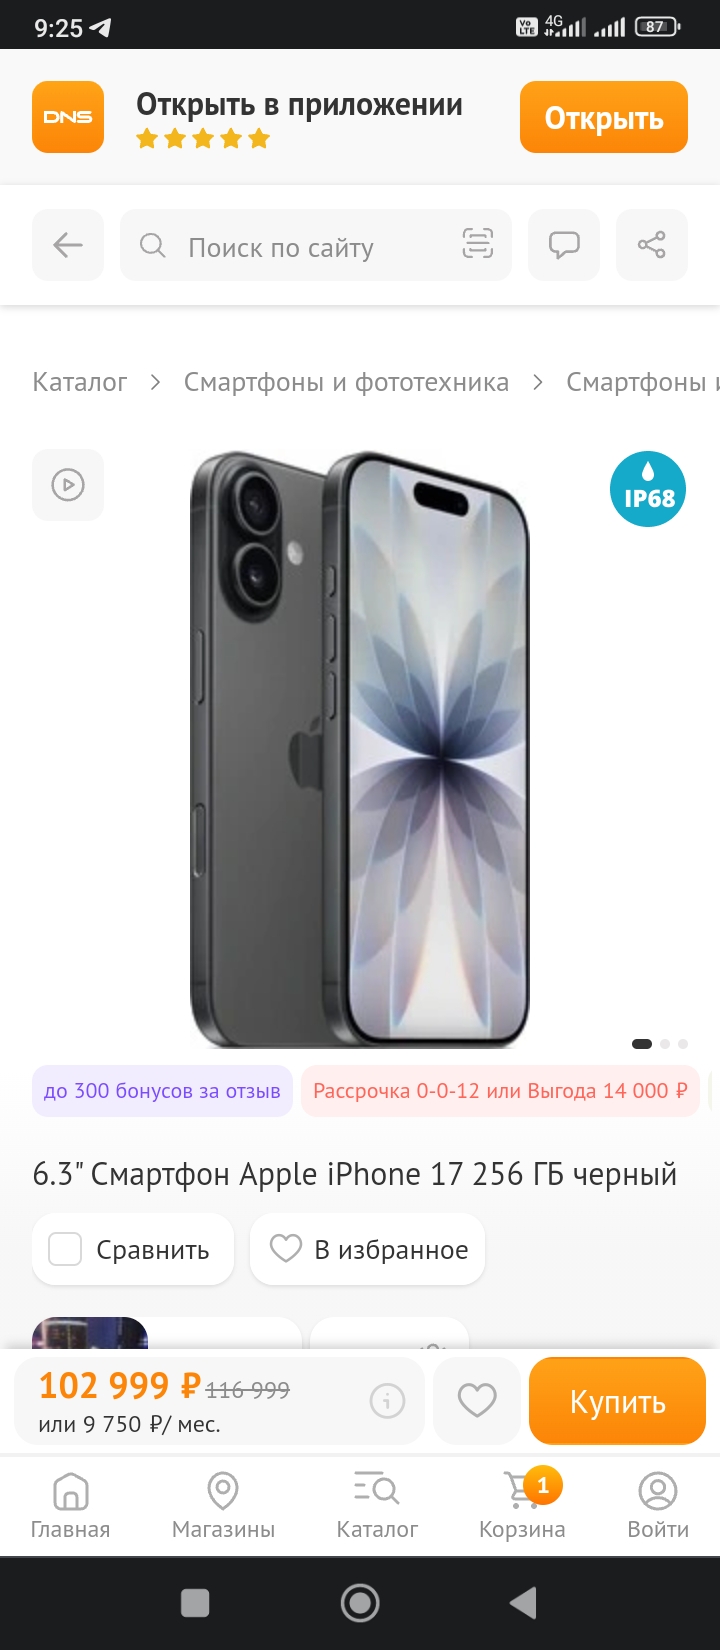Open price info icon

click(x=387, y=1400)
